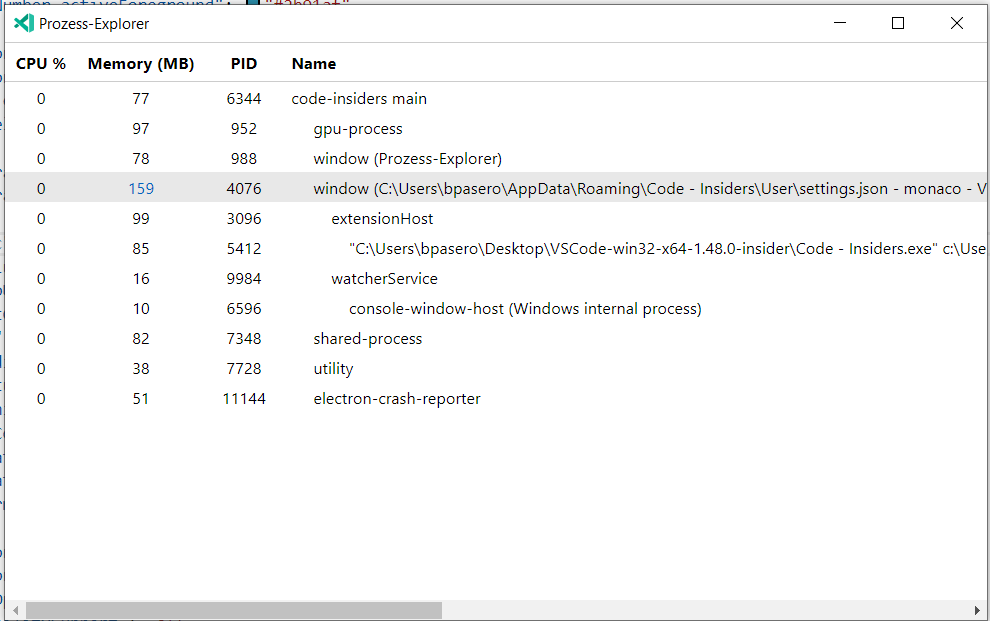Select the window settings.json - monaco row
The height and width of the screenshot is (621, 990).
496,189
